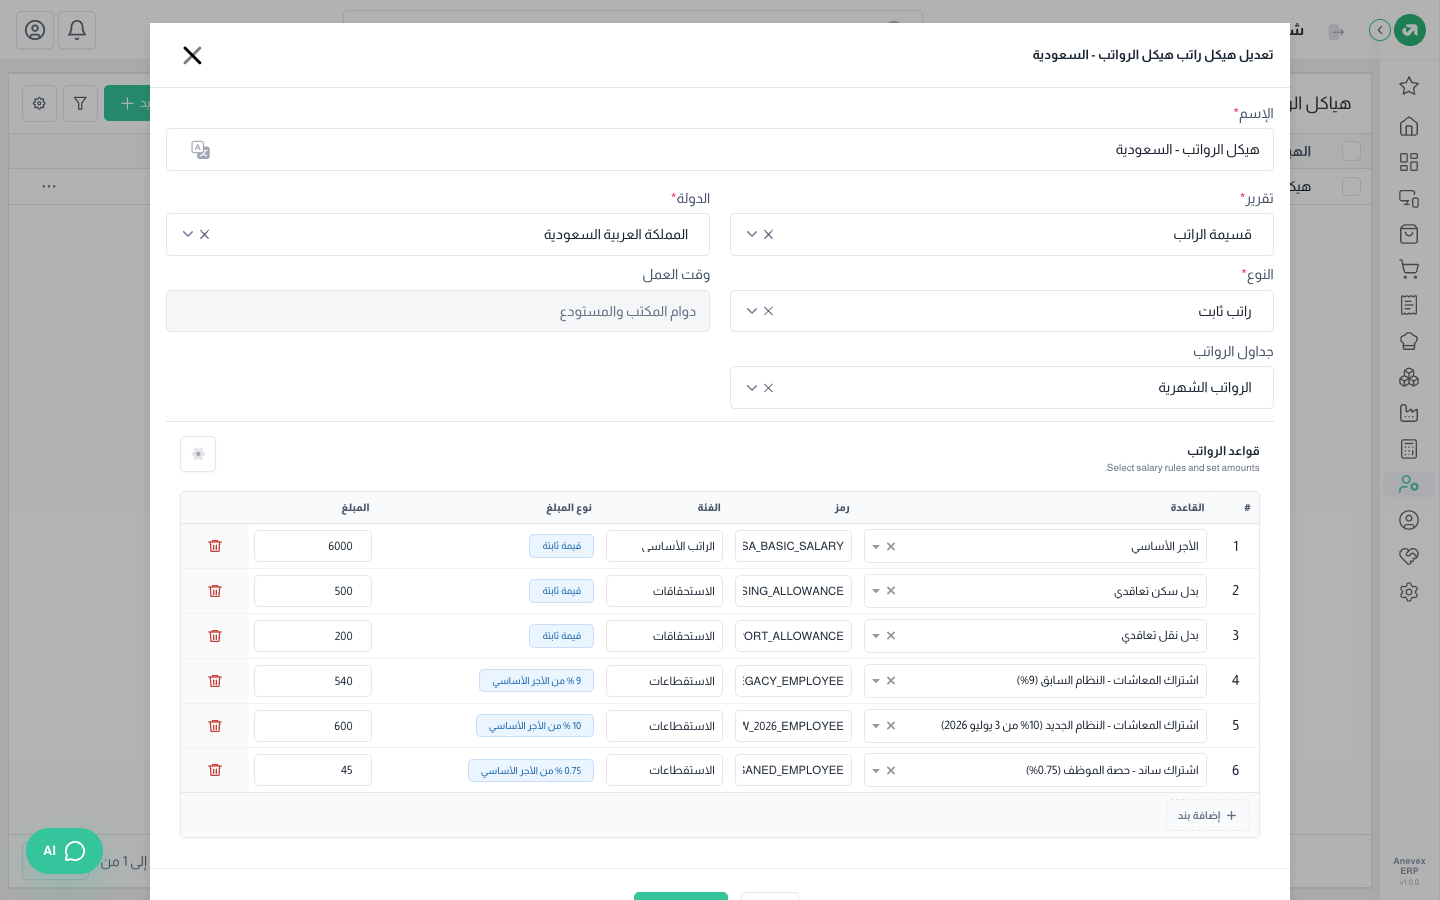Click the الإسم name input field
Image resolution: width=1440 pixels, height=900 pixels.
[x=720, y=150]
